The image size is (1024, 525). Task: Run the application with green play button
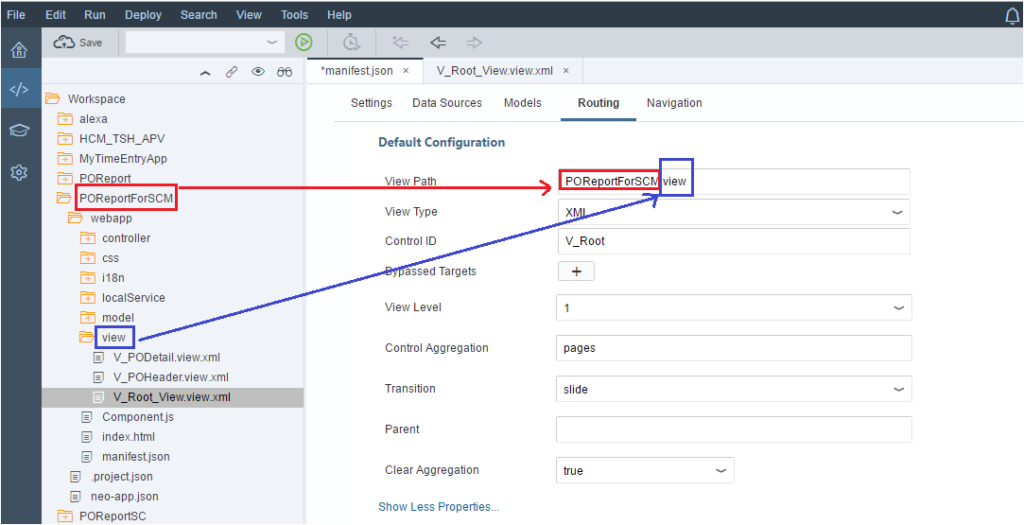click(303, 42)
